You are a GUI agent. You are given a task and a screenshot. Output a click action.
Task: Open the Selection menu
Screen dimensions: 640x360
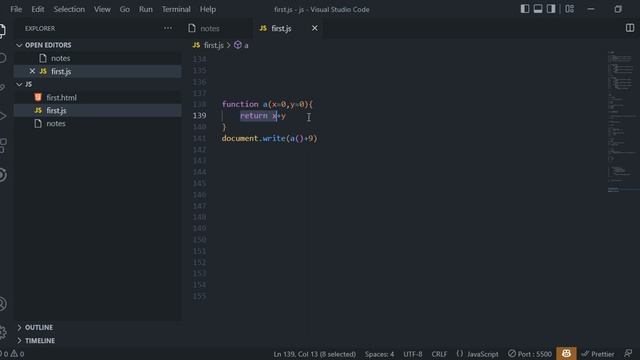coord(69,9)
